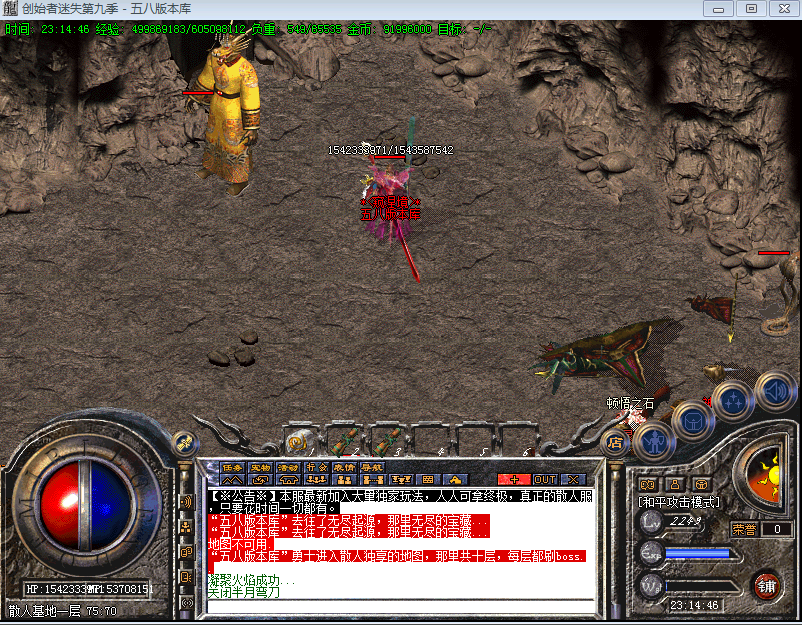
Task: Minimize the game window
Action: pyautogui.click(x=718, y=9)
